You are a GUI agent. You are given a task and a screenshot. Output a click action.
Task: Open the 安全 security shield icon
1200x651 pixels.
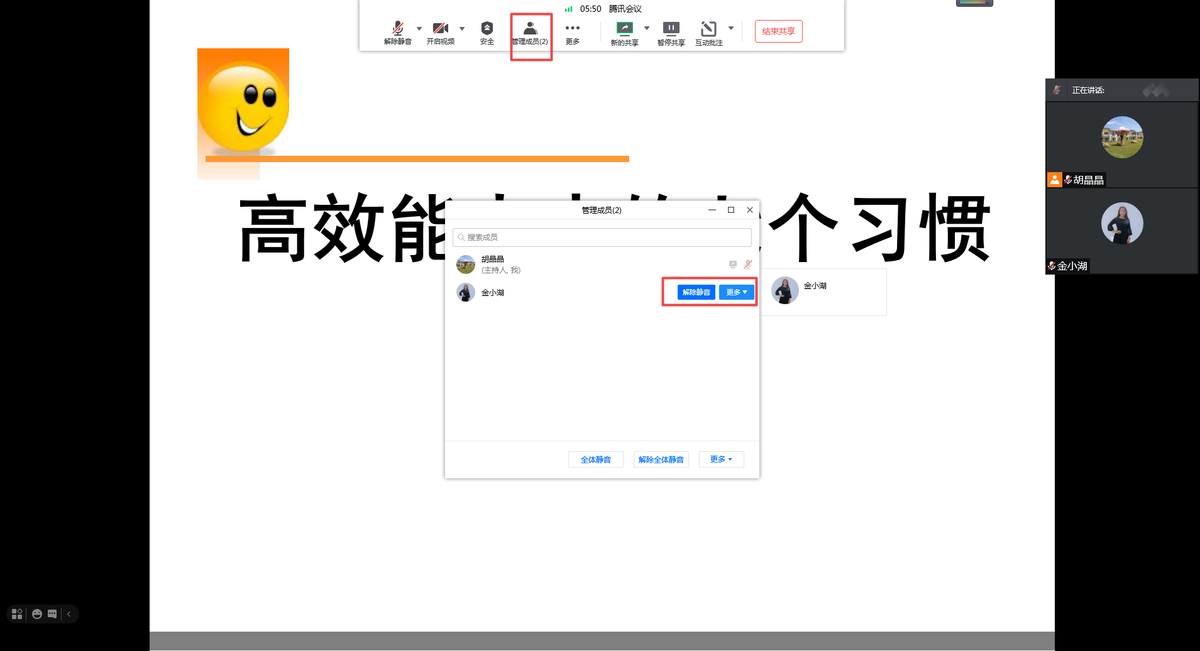(487, 30)
